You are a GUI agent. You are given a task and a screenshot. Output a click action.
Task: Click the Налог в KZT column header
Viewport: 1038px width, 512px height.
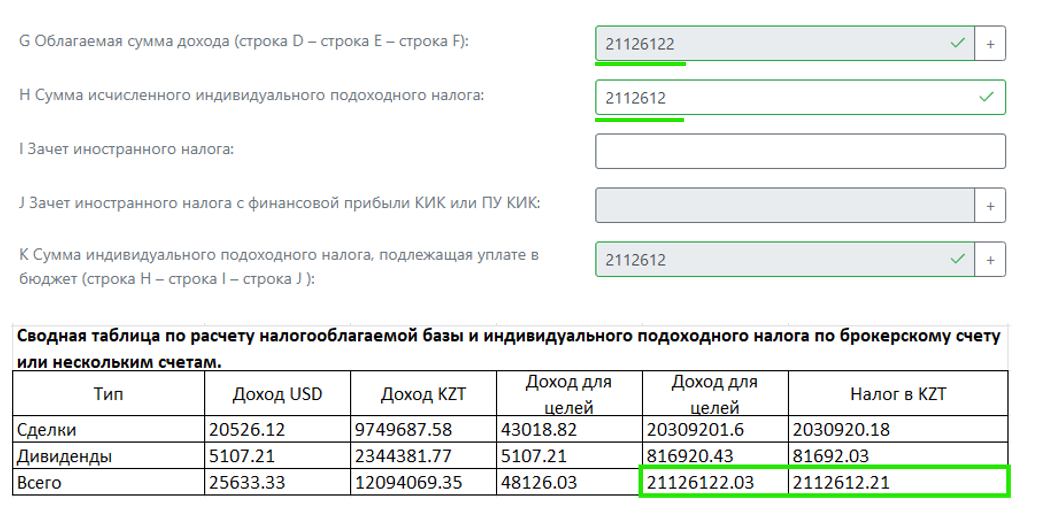(x=898, y=394)
